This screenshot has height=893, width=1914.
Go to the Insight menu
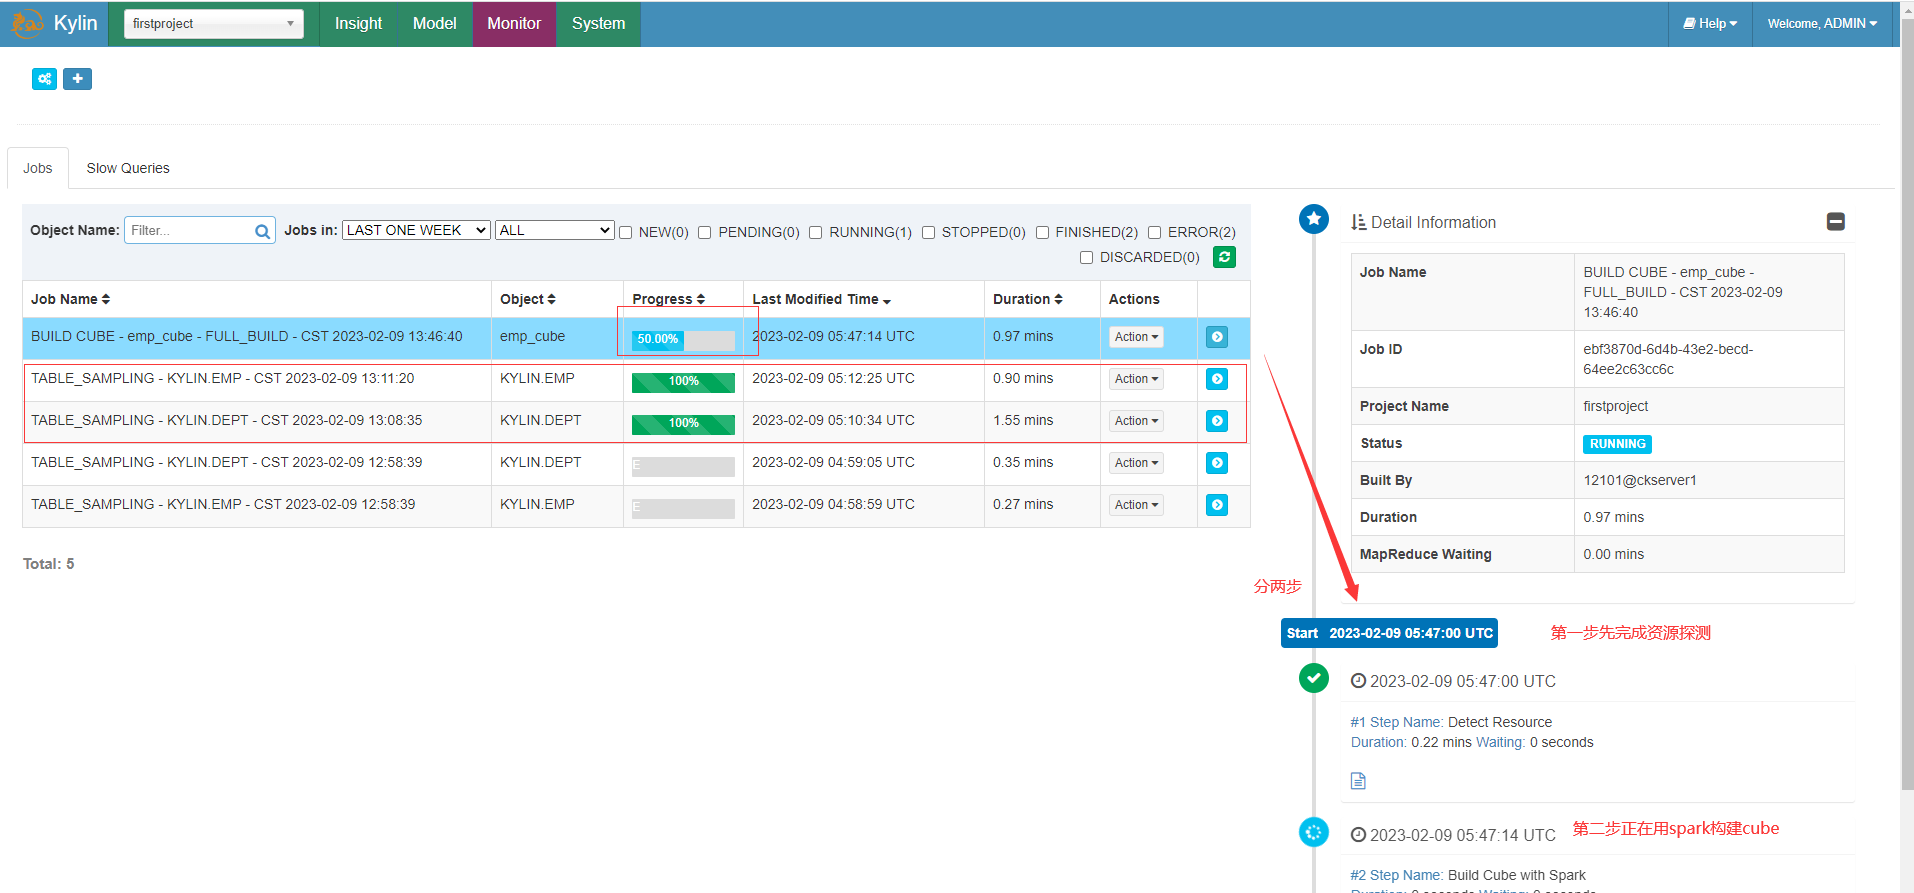[358, 23]
